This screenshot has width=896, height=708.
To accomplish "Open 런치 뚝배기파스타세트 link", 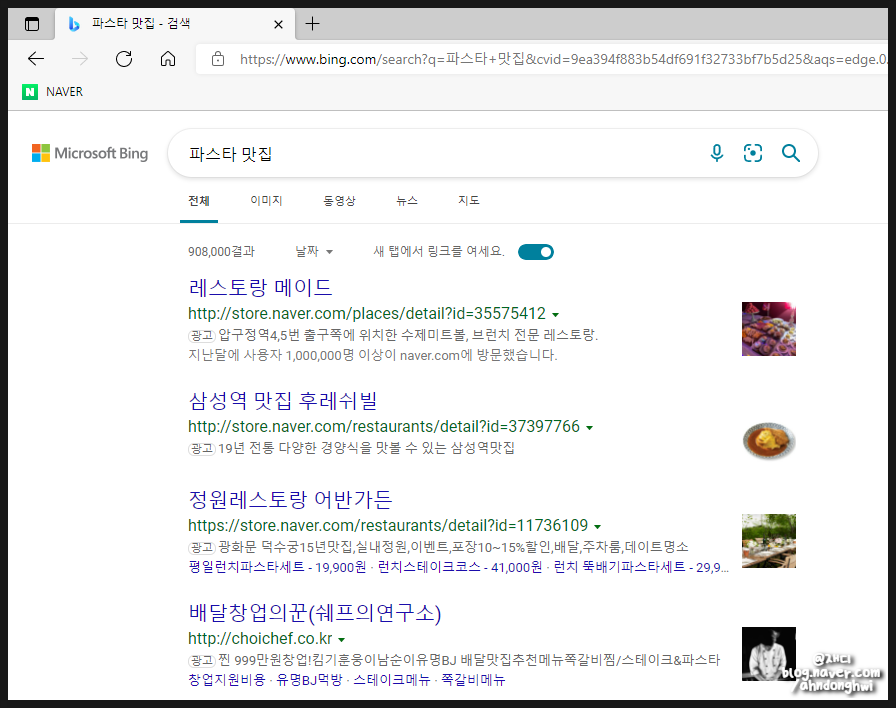I will coord(641,567).
